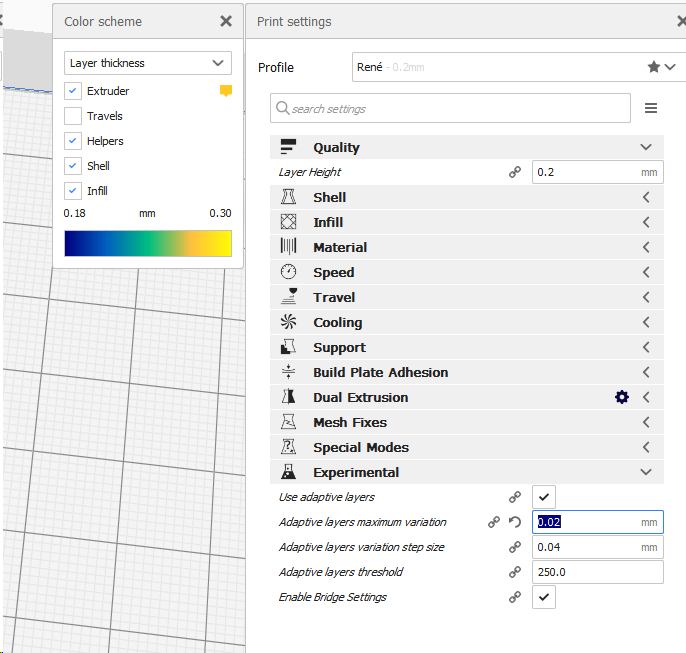This screenshot has height=653, width=686.
Task: Click the Quality category icon
Action: point(288,147)
